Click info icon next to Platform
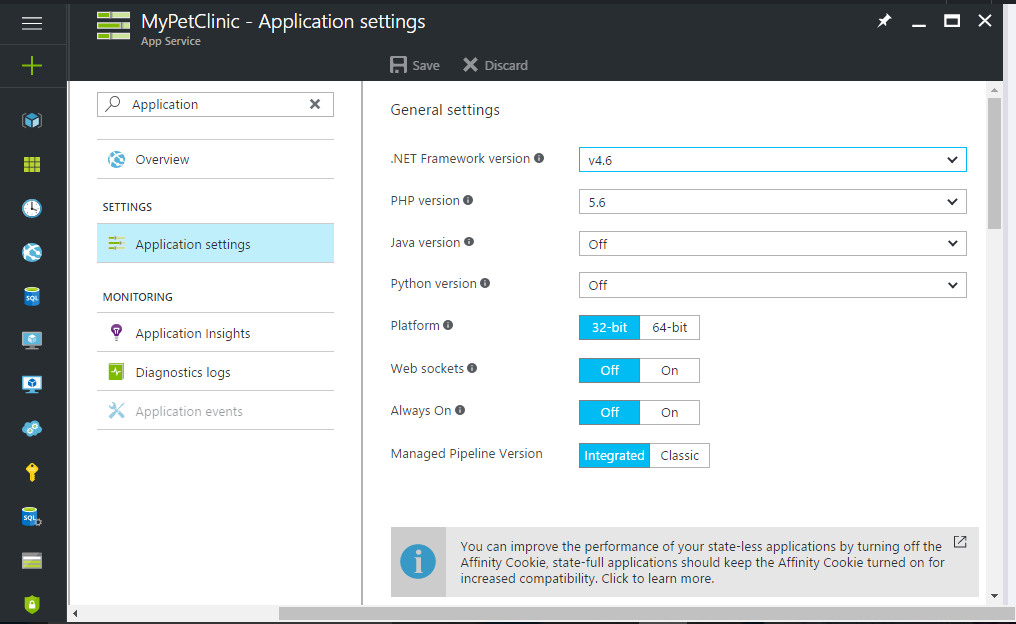 click(448, 325)
